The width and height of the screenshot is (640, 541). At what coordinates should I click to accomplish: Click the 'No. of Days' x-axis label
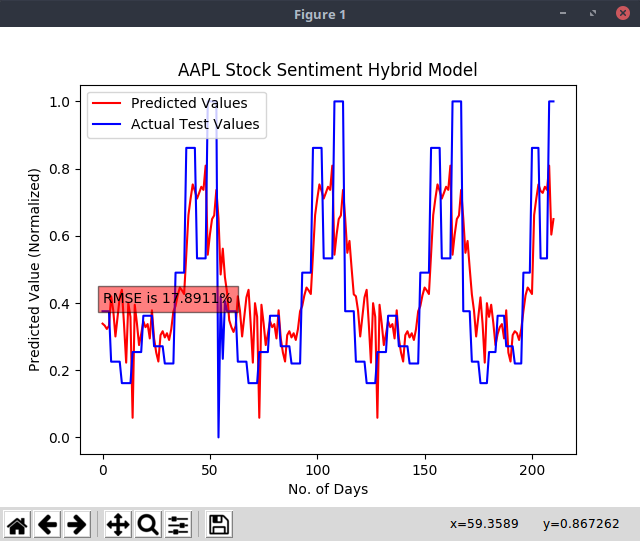pos(328,489)
